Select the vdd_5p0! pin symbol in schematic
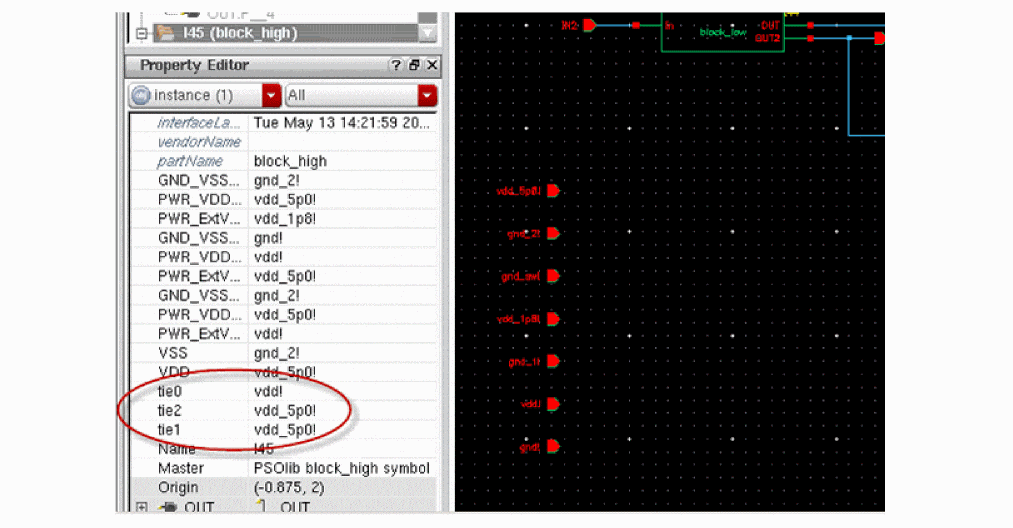The width and height of the screenshot is (1013, 528). (553, 191)
